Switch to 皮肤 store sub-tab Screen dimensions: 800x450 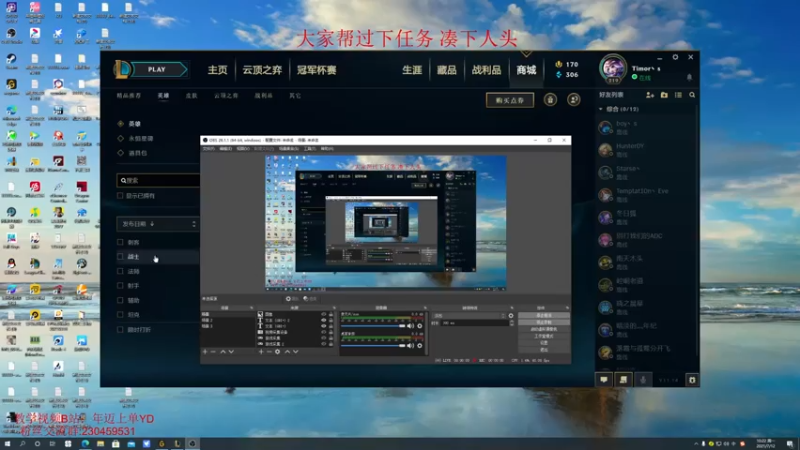click(191, 95)
